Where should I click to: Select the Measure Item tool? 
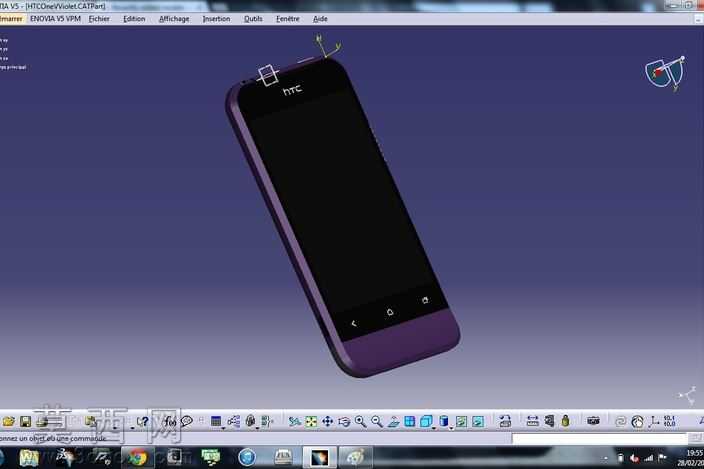549,421
